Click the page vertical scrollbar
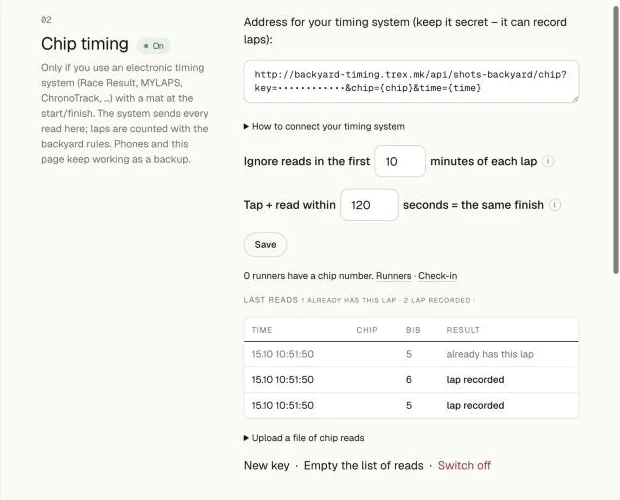Viewport: 620px width, 500px height. pyautogui.click(x=616, y=140)
